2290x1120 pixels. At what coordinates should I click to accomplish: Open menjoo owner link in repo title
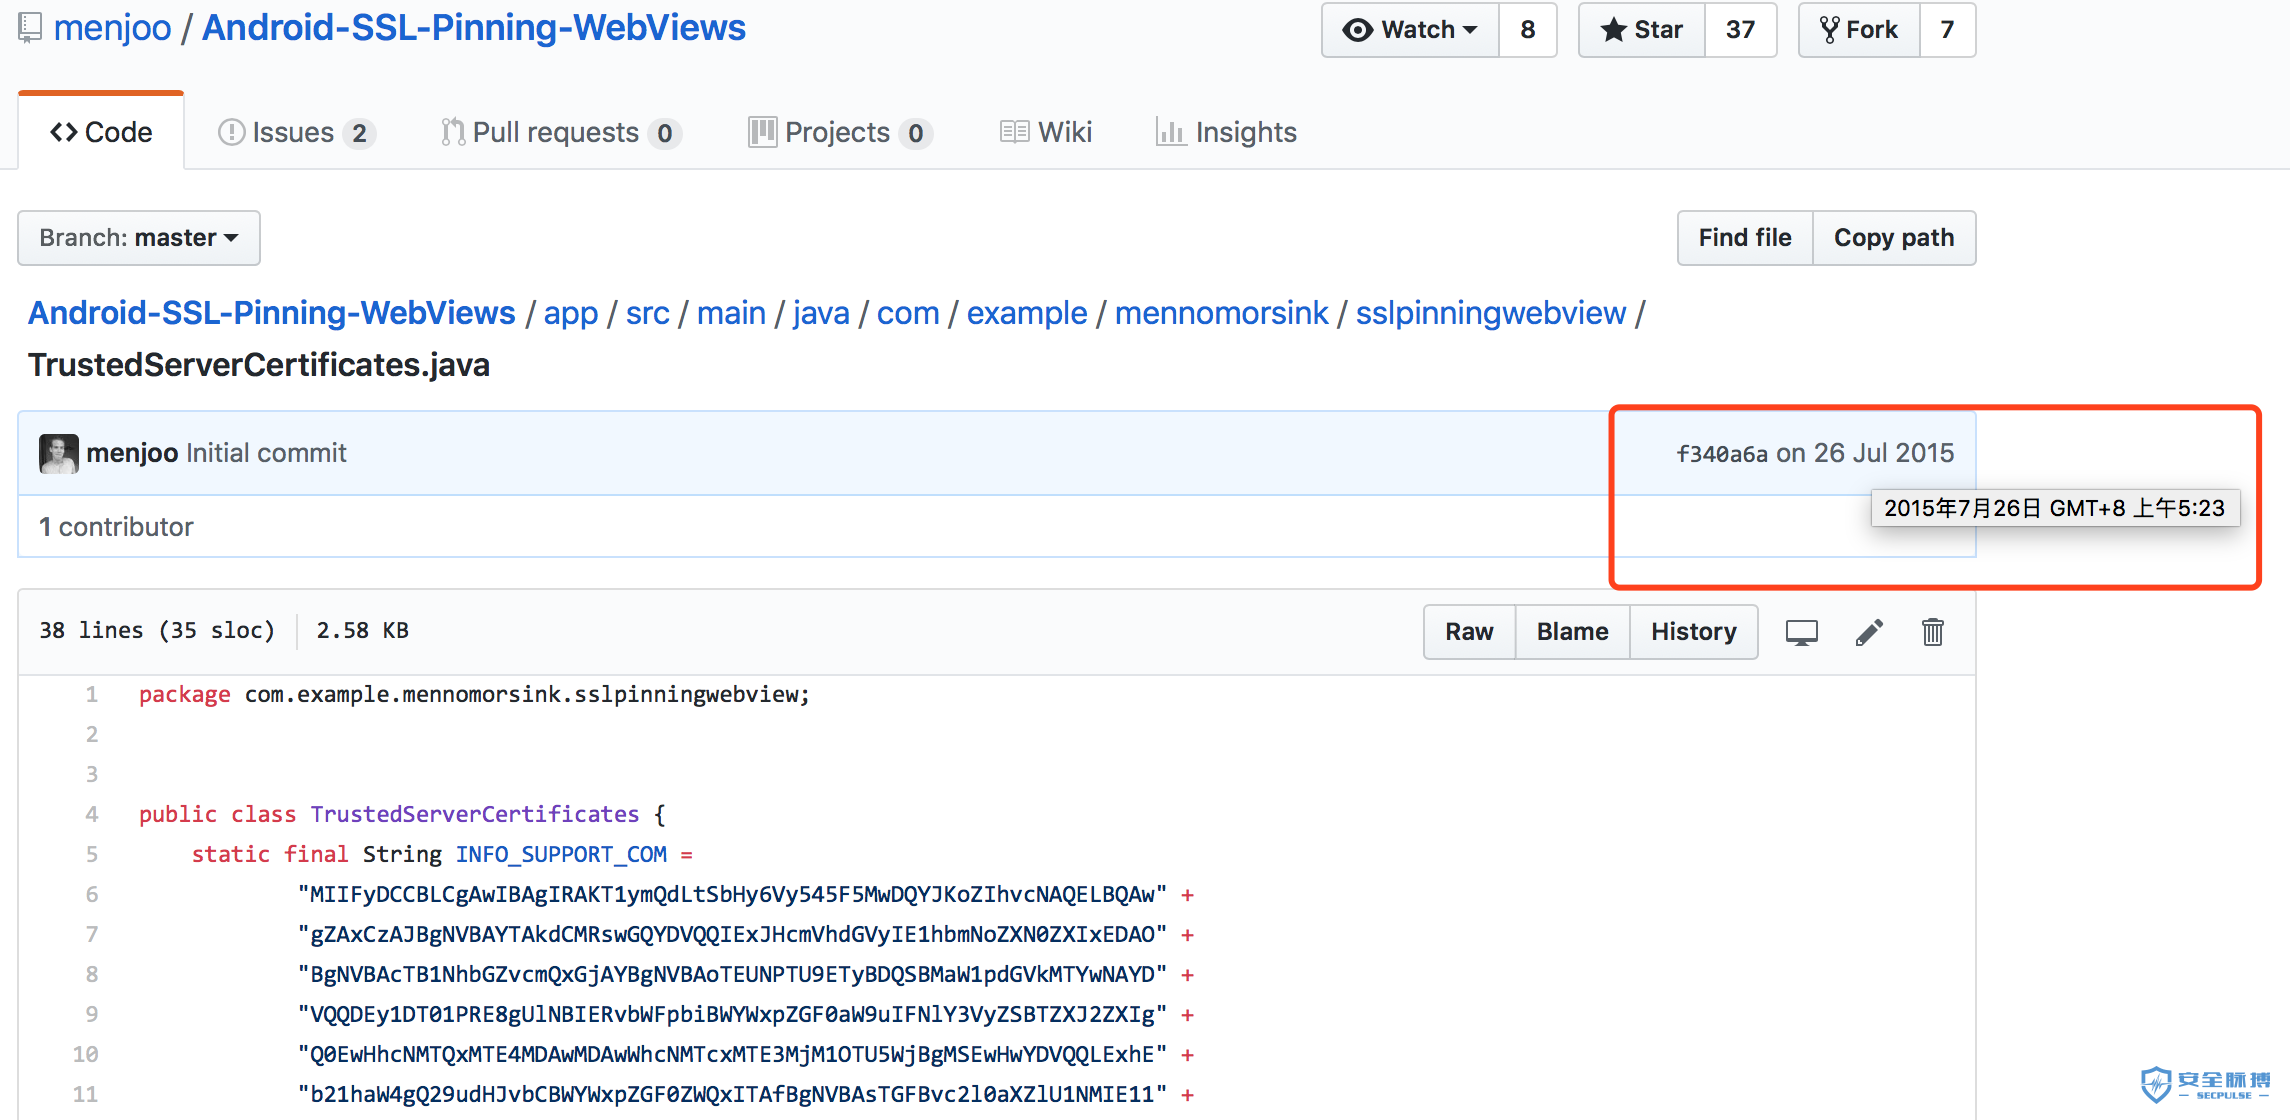click(113, 28)
